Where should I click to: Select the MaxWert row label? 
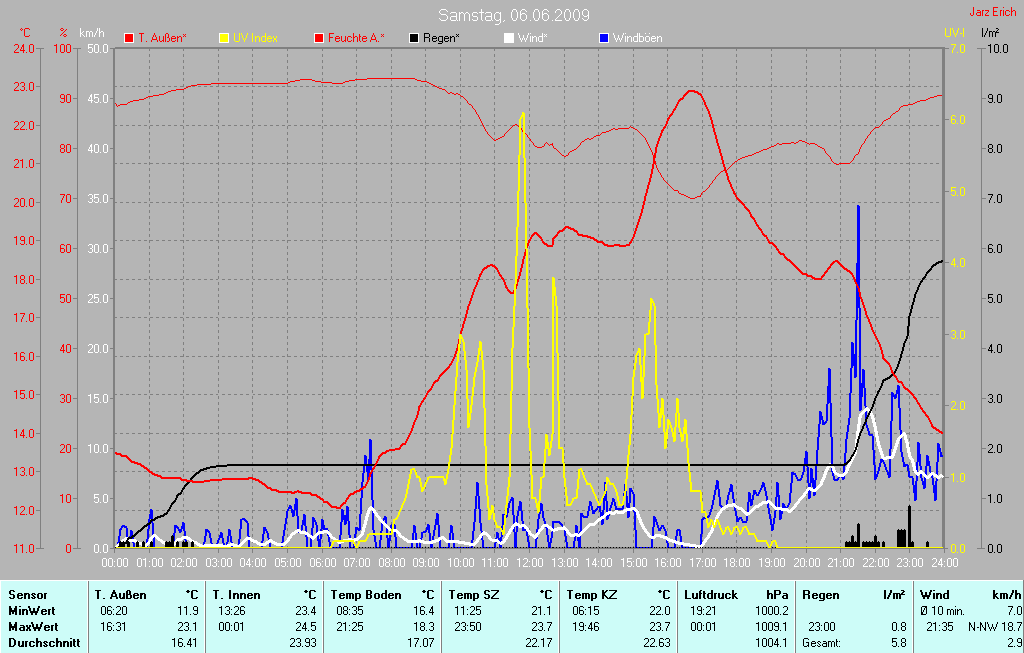(x=32, y=626)
